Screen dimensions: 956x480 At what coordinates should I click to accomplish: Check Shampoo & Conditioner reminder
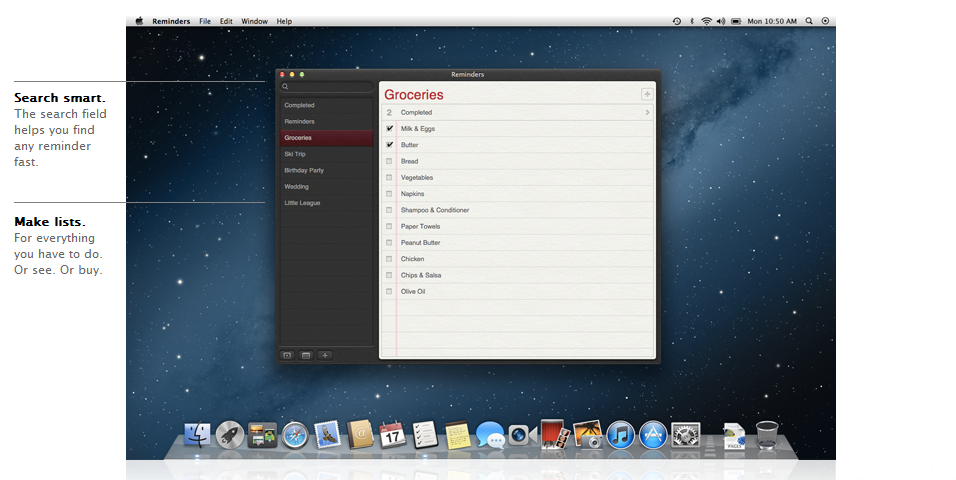pyautogui.click(x=389, y=210)
